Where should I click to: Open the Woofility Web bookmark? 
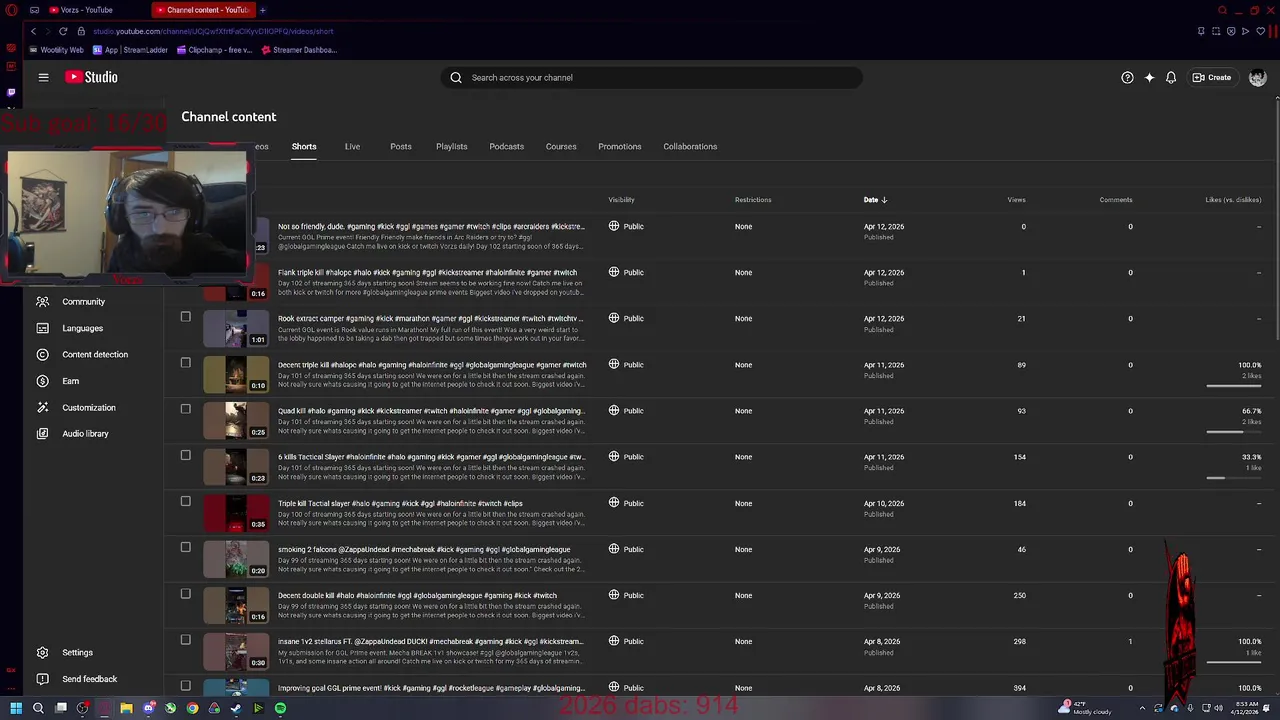57,50
